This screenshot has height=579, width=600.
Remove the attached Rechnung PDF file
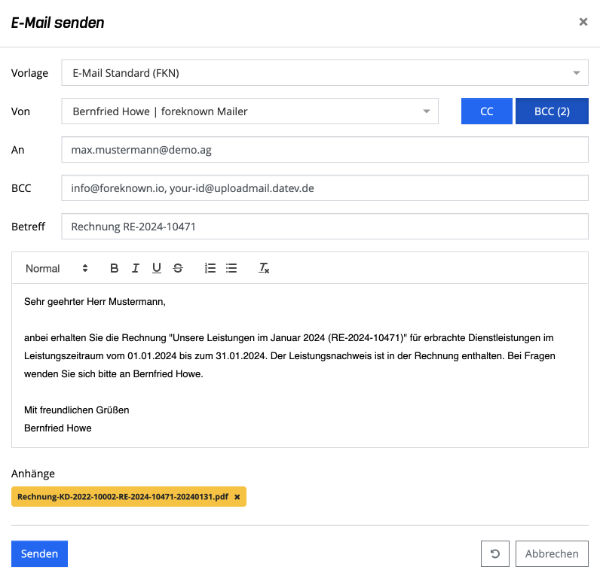(237, 497)
